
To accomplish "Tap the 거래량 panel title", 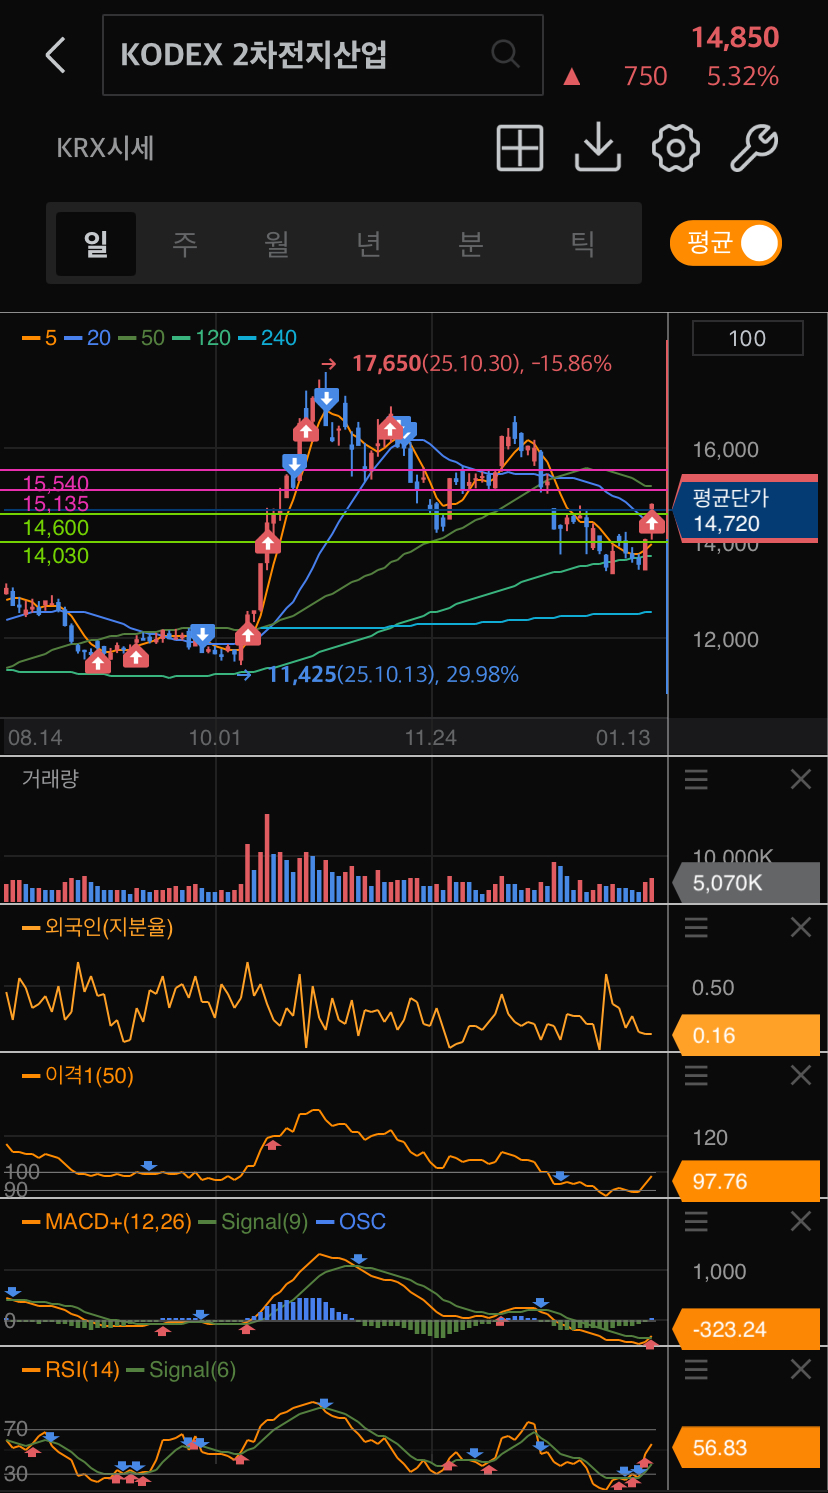I will [x=50, y=779].
